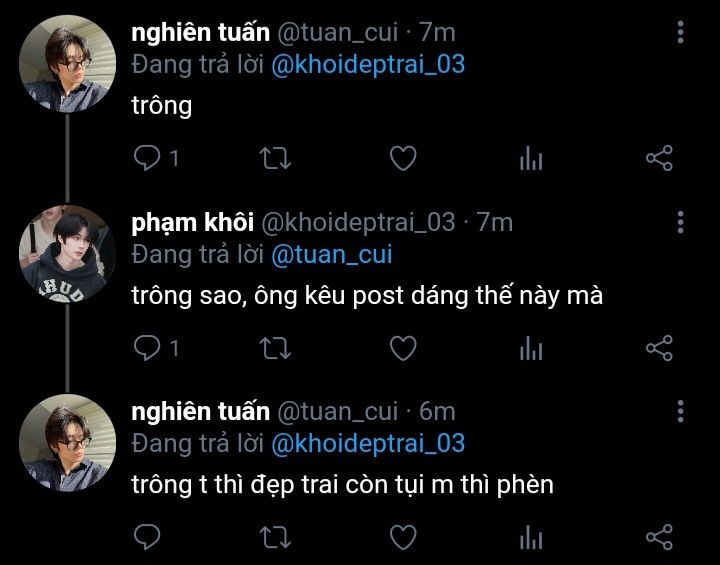Share the "tụi m thì phèn" tweet
This screenshot has width=720, height=565.
point(659,537)
